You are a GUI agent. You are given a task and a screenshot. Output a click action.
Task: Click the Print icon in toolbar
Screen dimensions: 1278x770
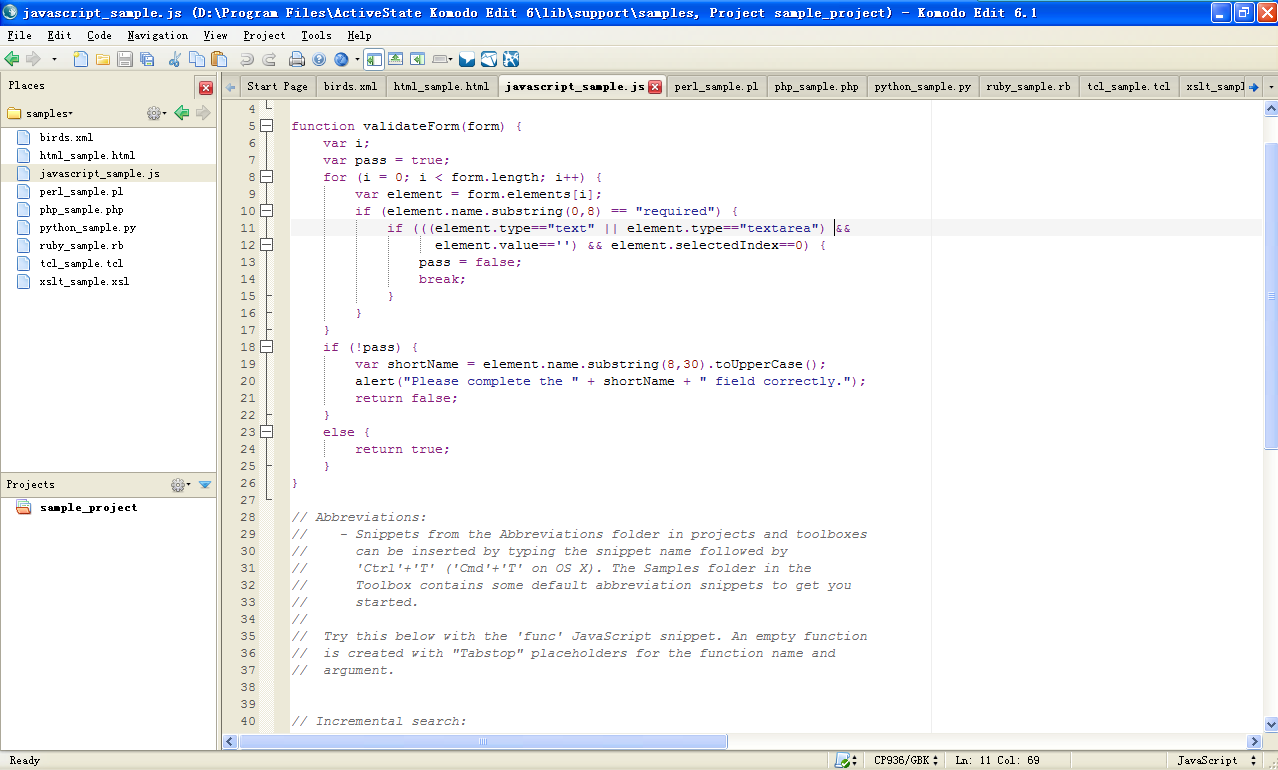297,59
